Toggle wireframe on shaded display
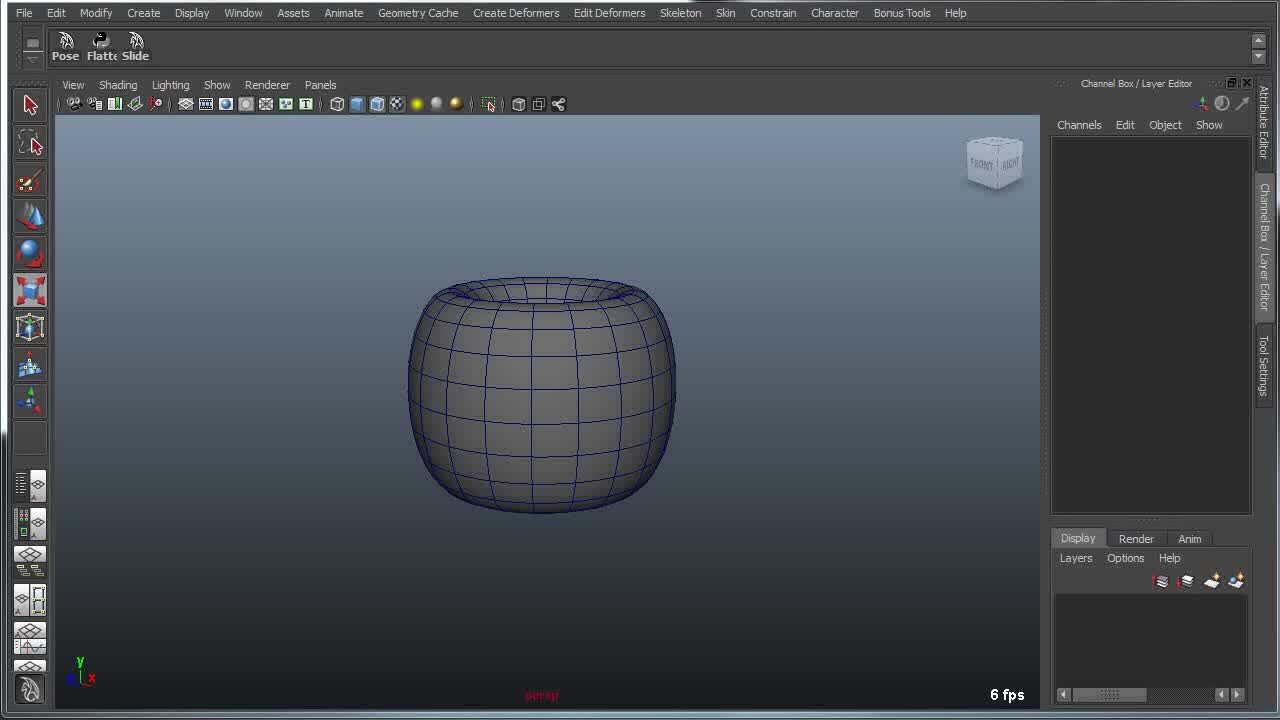The width and height of the screenshot is (1280, 720). pyautogui.click(x=377, y=104)
